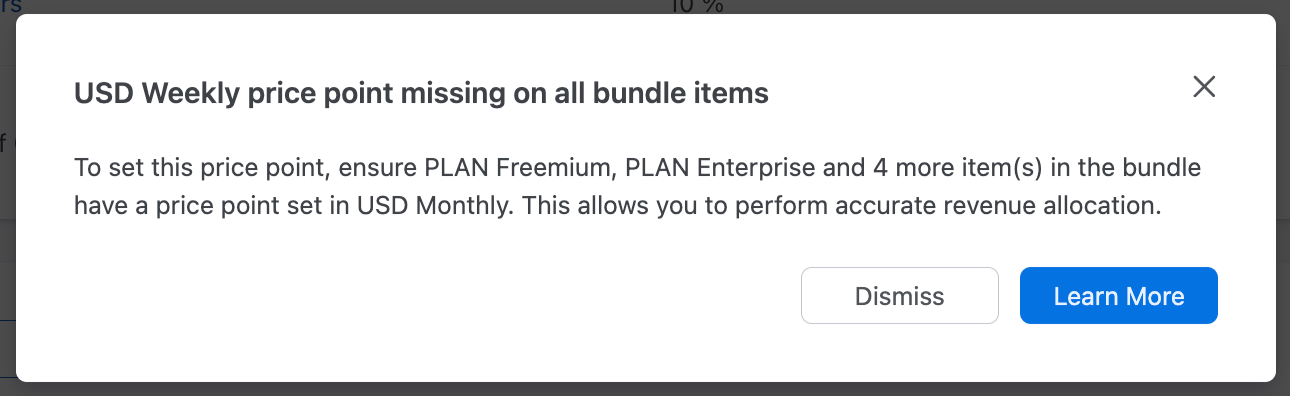
Task: Close the dialog with the X icon
Action: click(1204, 86)
